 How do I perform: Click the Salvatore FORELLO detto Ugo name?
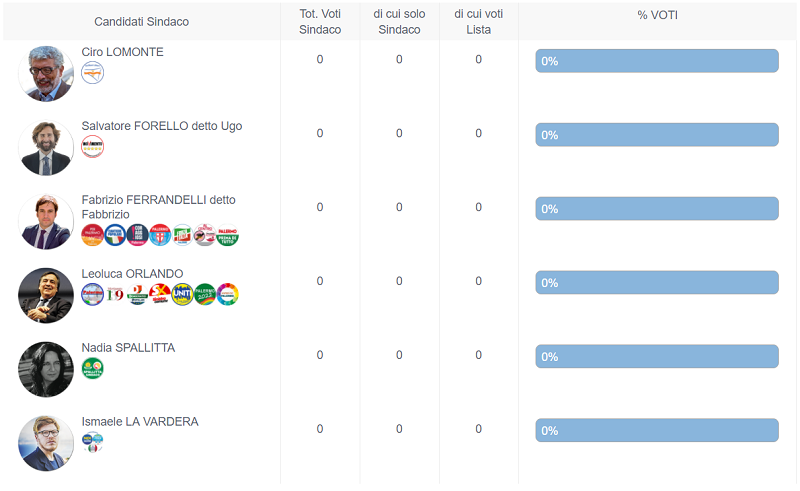[161, 126]
